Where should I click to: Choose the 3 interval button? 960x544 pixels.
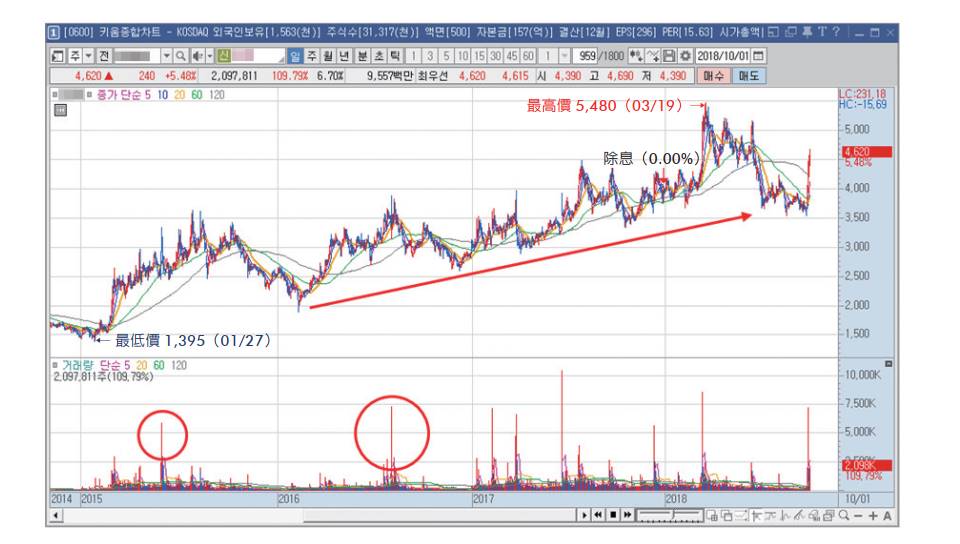pos(430,56)
